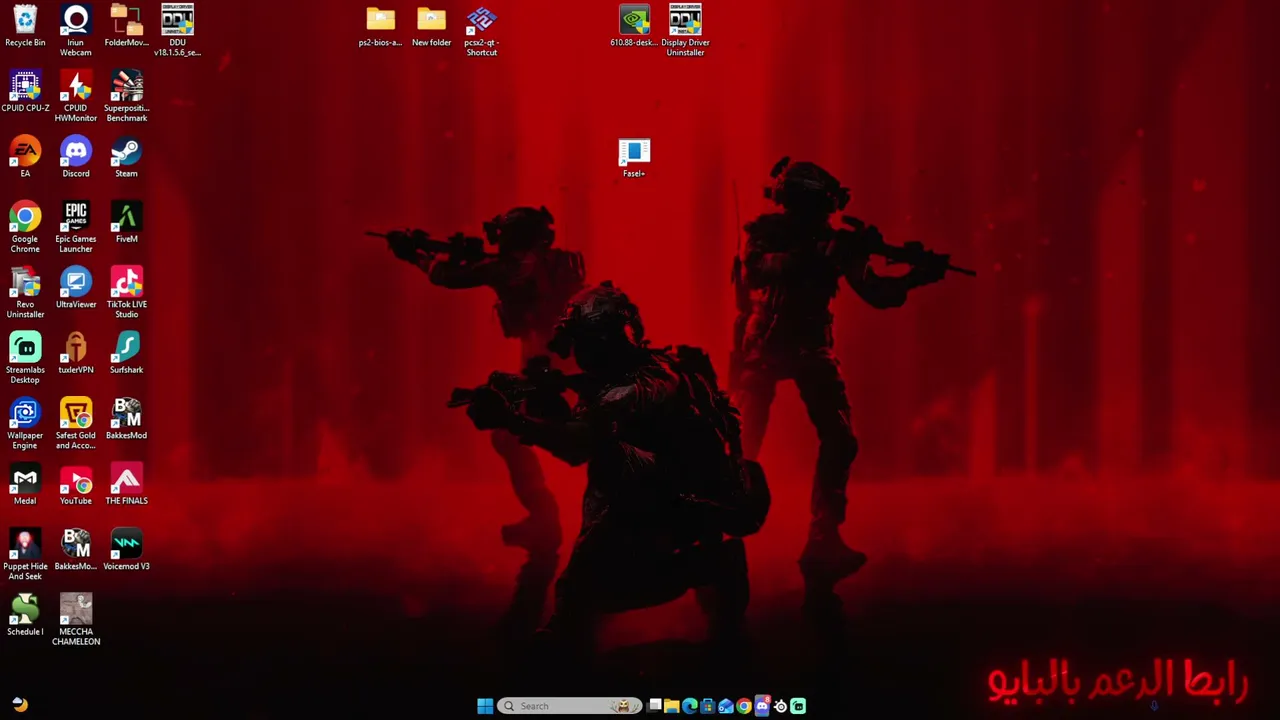
Task: Select the Epic Games Launcher icon
Action: [x=76, y=228]
